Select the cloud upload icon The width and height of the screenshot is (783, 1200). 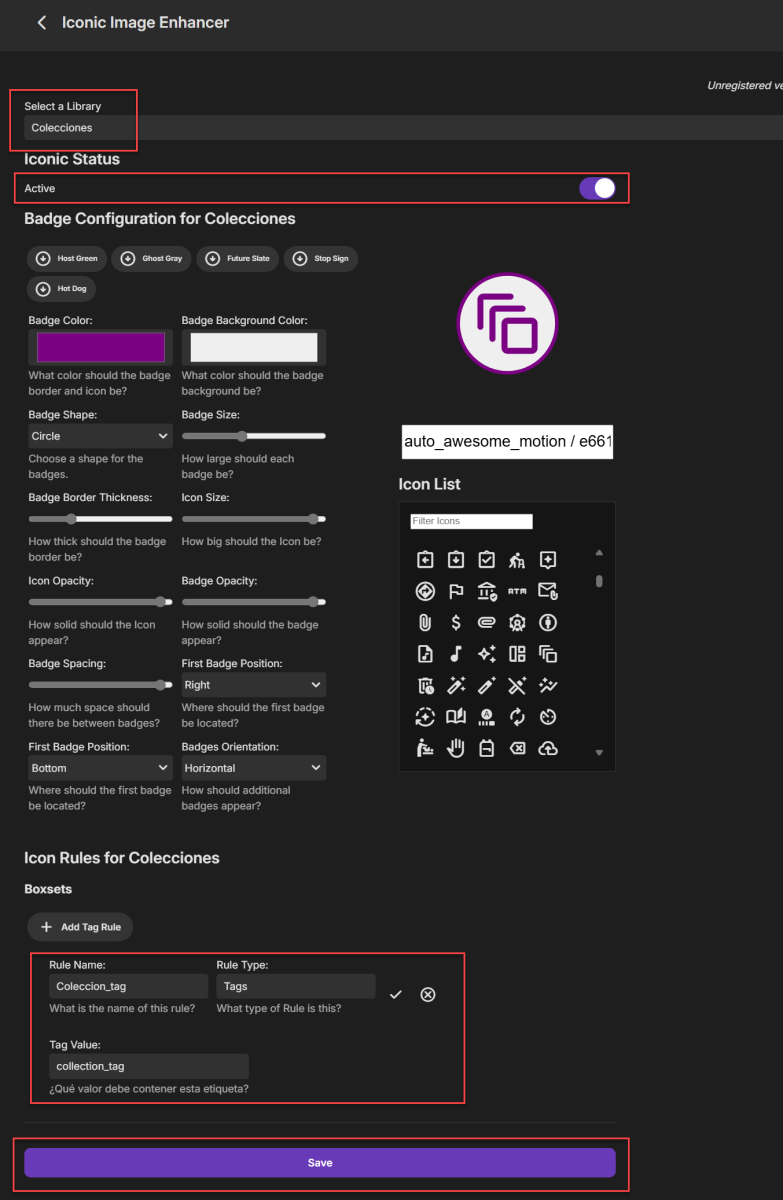coord(548,748)
